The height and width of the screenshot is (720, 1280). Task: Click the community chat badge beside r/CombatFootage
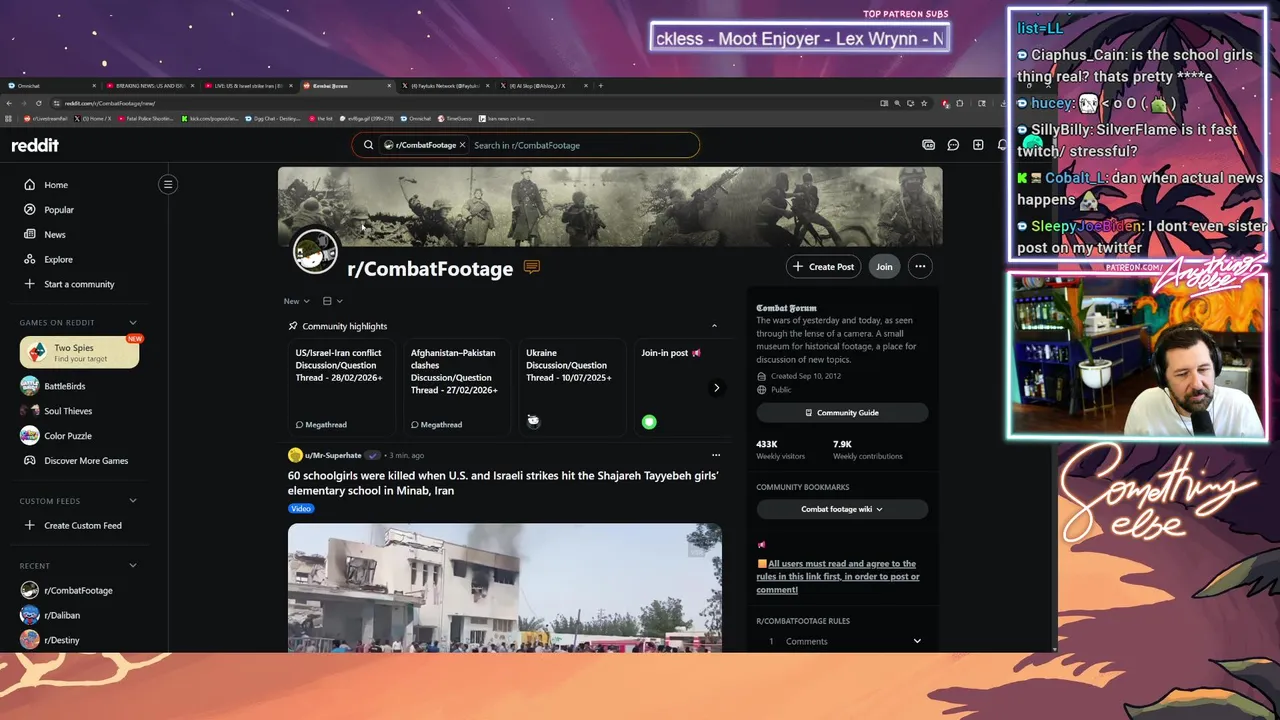pyautogui.click(x=532, y=267)
